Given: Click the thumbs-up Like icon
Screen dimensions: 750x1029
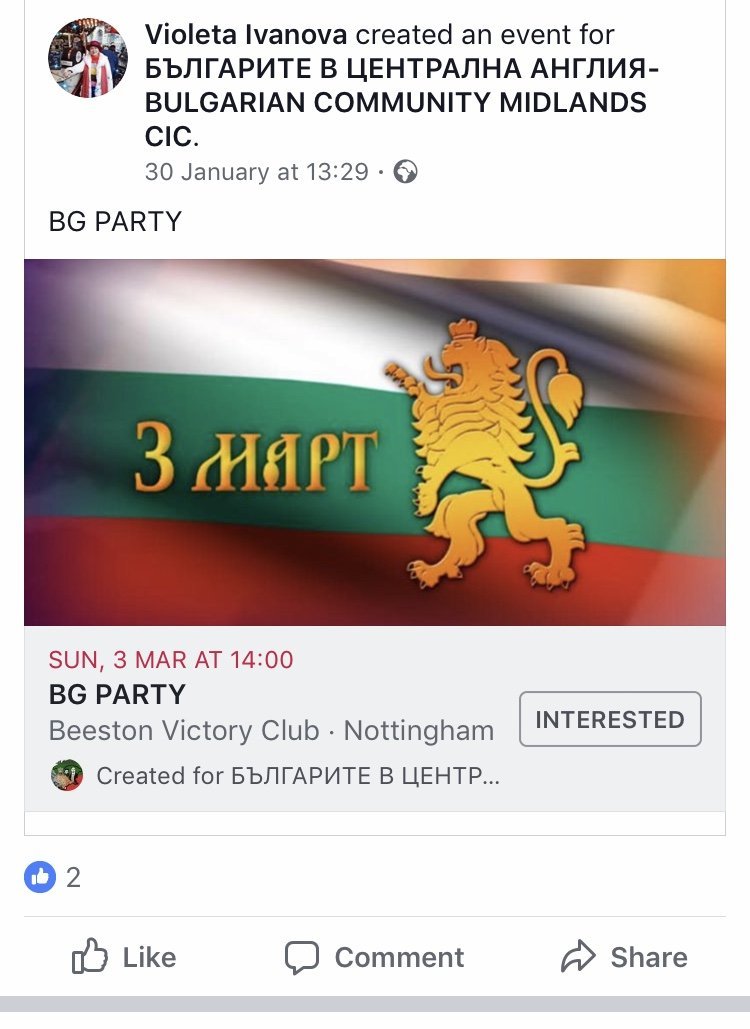Looking at the screenshot, I should tap(90, 957).
